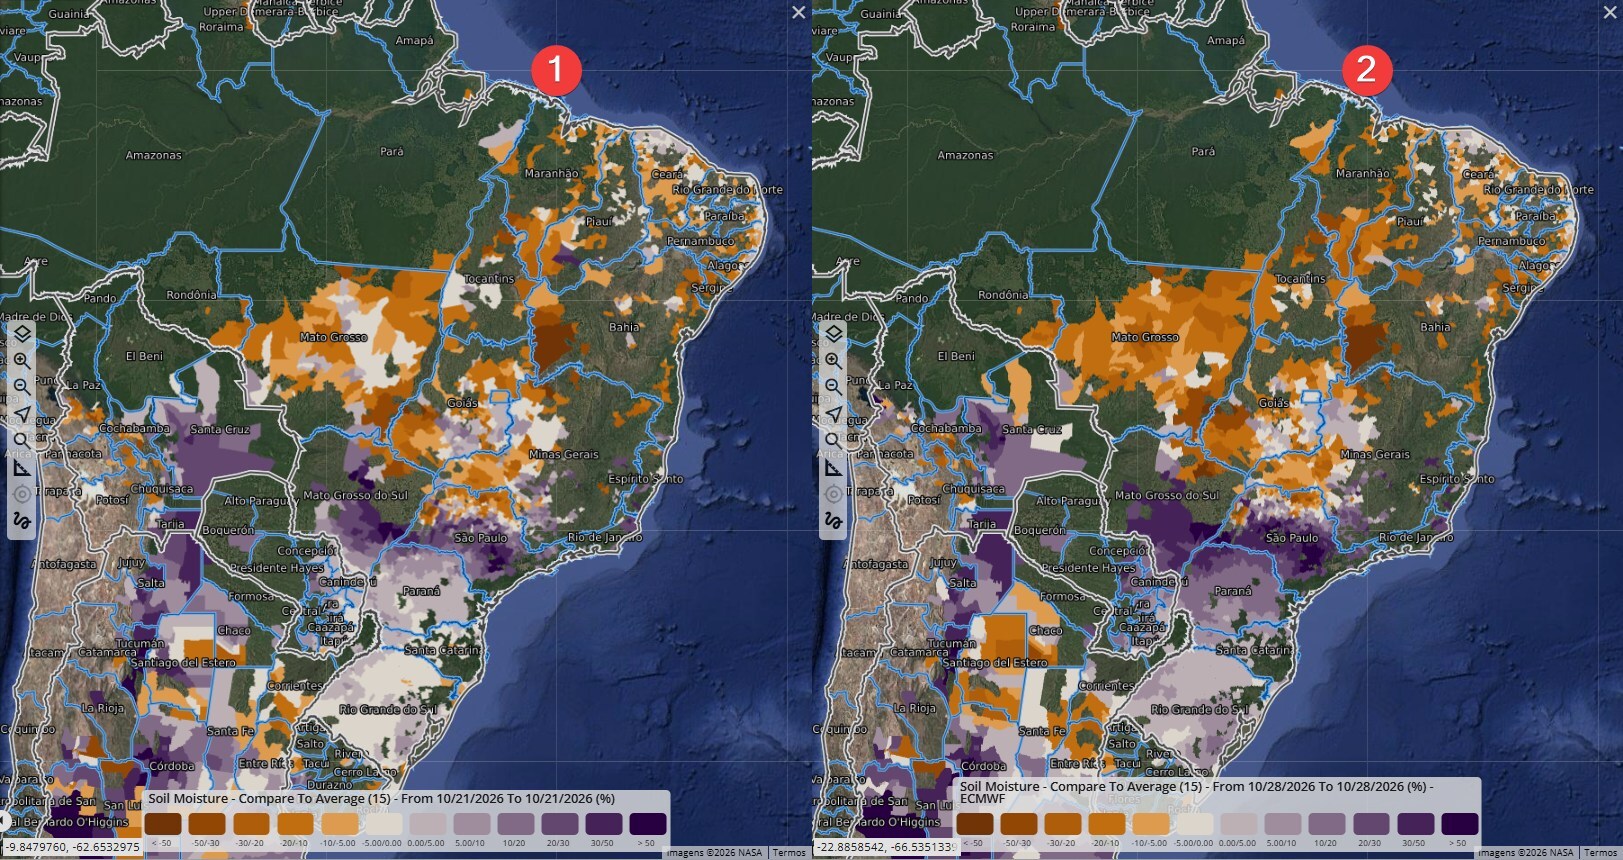Zoom in on the right map
1623x860 pixels.
[x=834, y=360]
